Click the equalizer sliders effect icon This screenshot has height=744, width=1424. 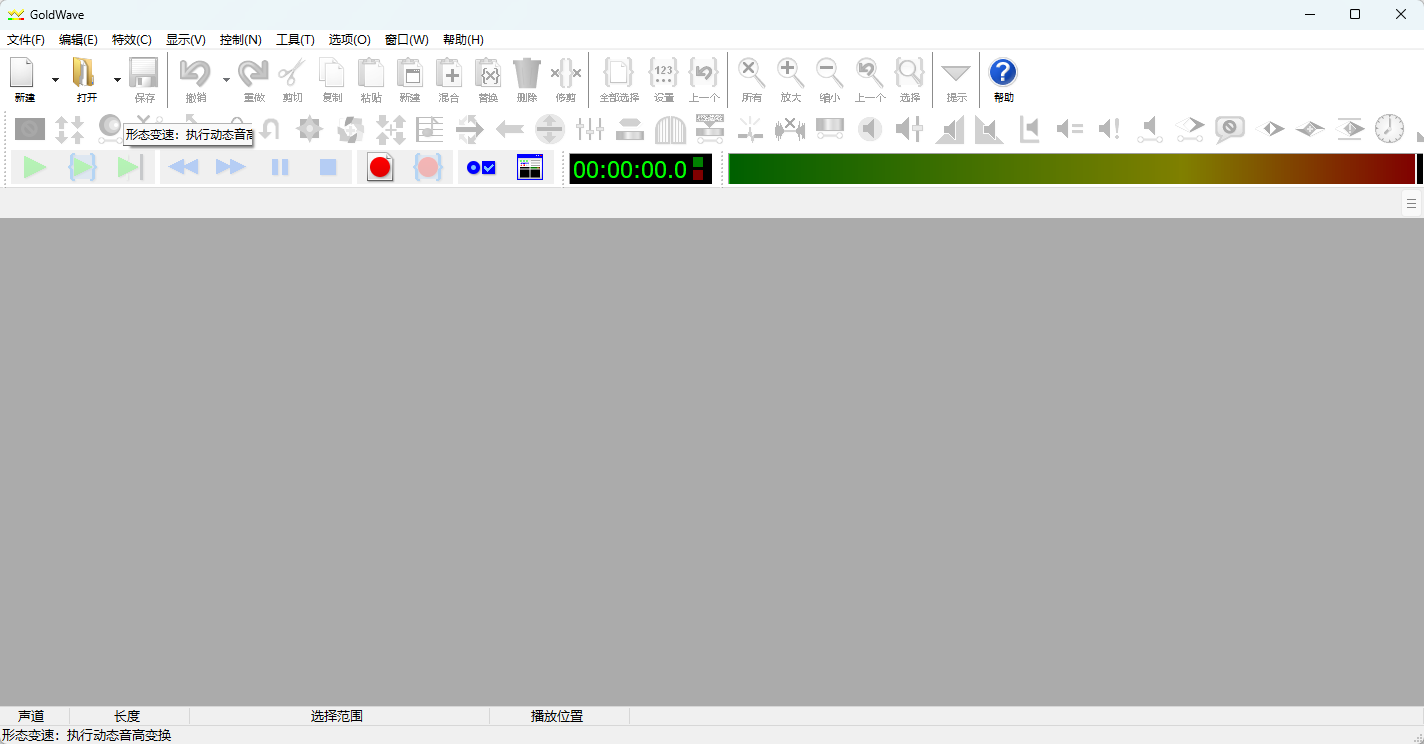[590, 128]
